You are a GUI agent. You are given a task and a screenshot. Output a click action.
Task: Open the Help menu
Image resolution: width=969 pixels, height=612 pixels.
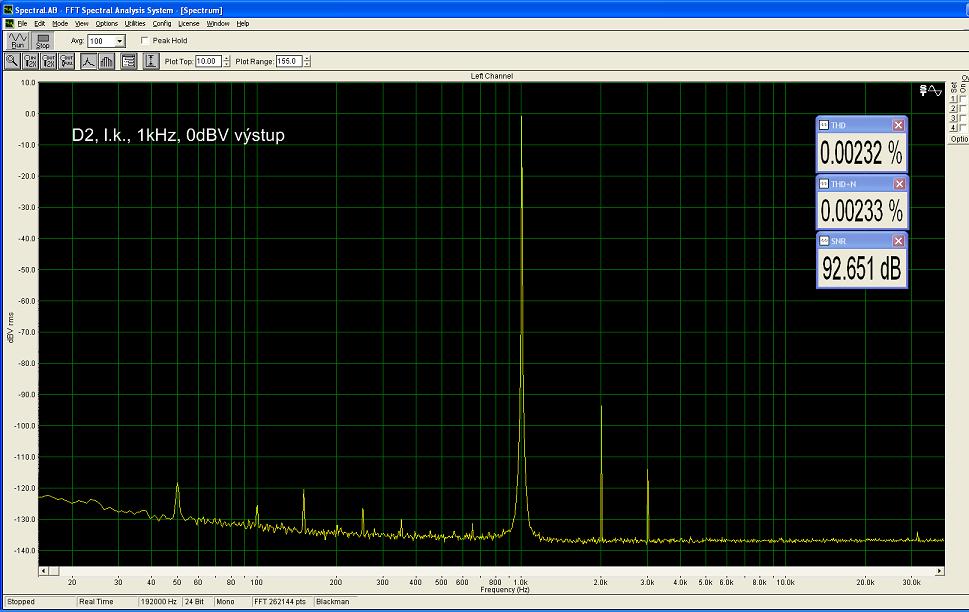click(x=243, y=23)
